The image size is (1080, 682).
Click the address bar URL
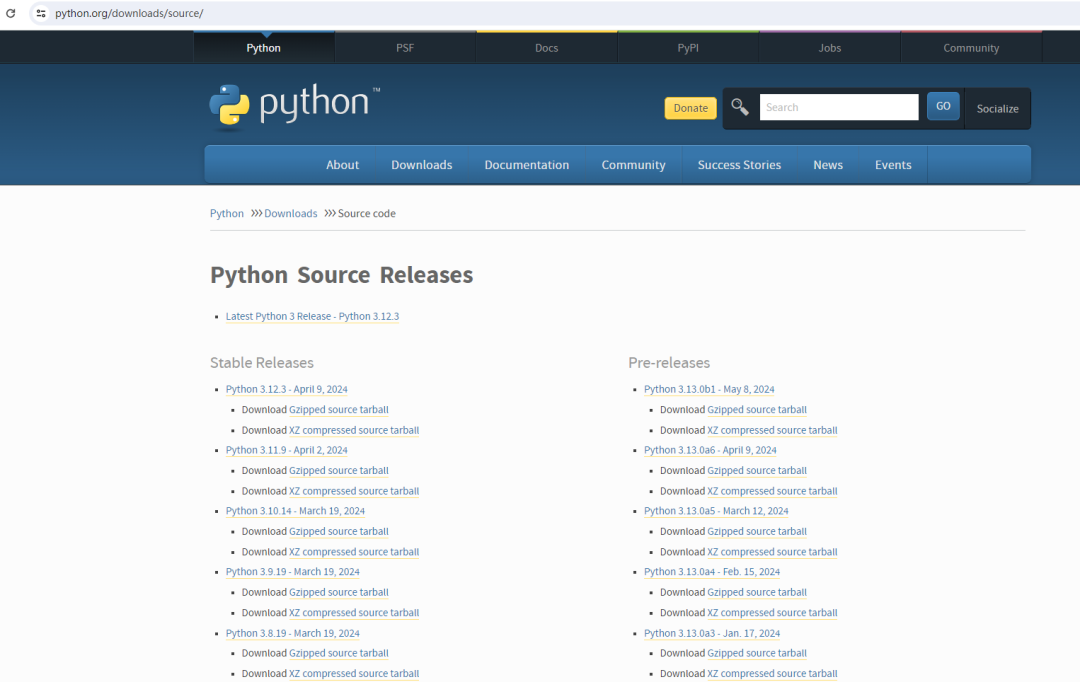(x=129, y=13)
